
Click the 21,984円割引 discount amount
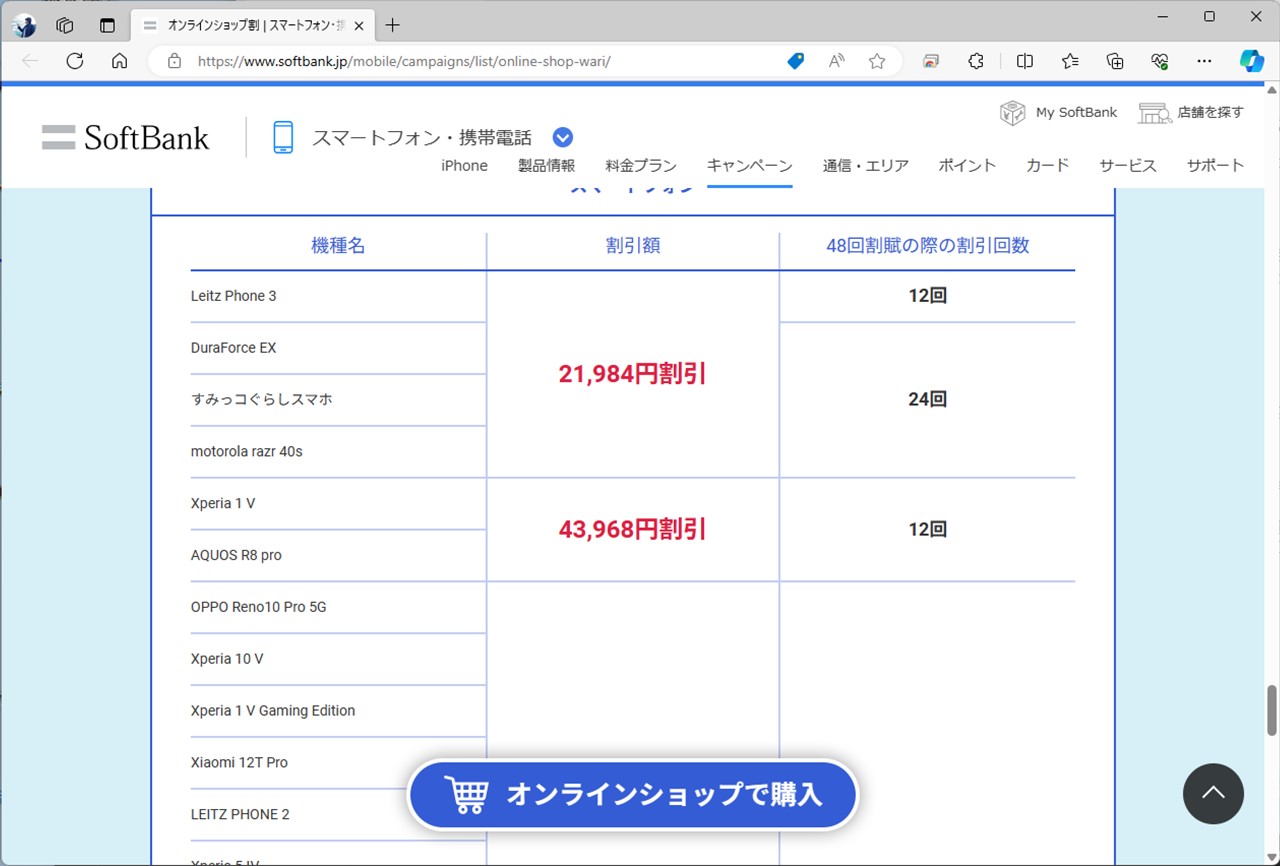click(633, 374)
